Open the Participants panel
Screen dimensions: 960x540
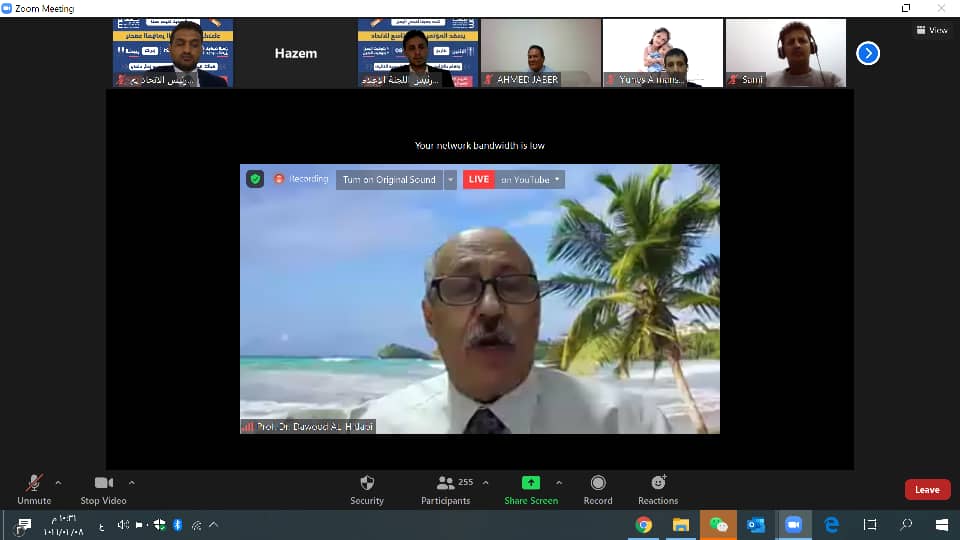tap(446, 483)
